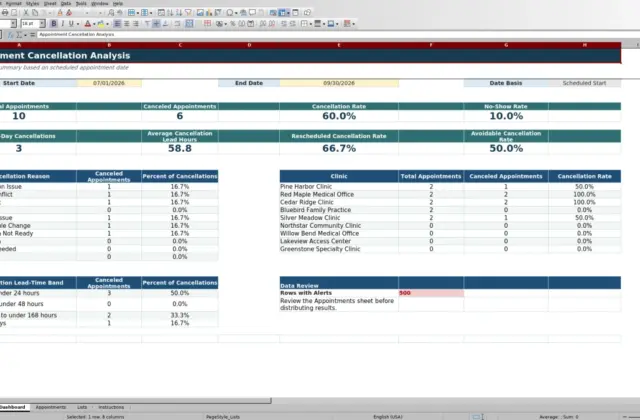Toggle Align Right
640x420 pixels.
coord(136,24)
